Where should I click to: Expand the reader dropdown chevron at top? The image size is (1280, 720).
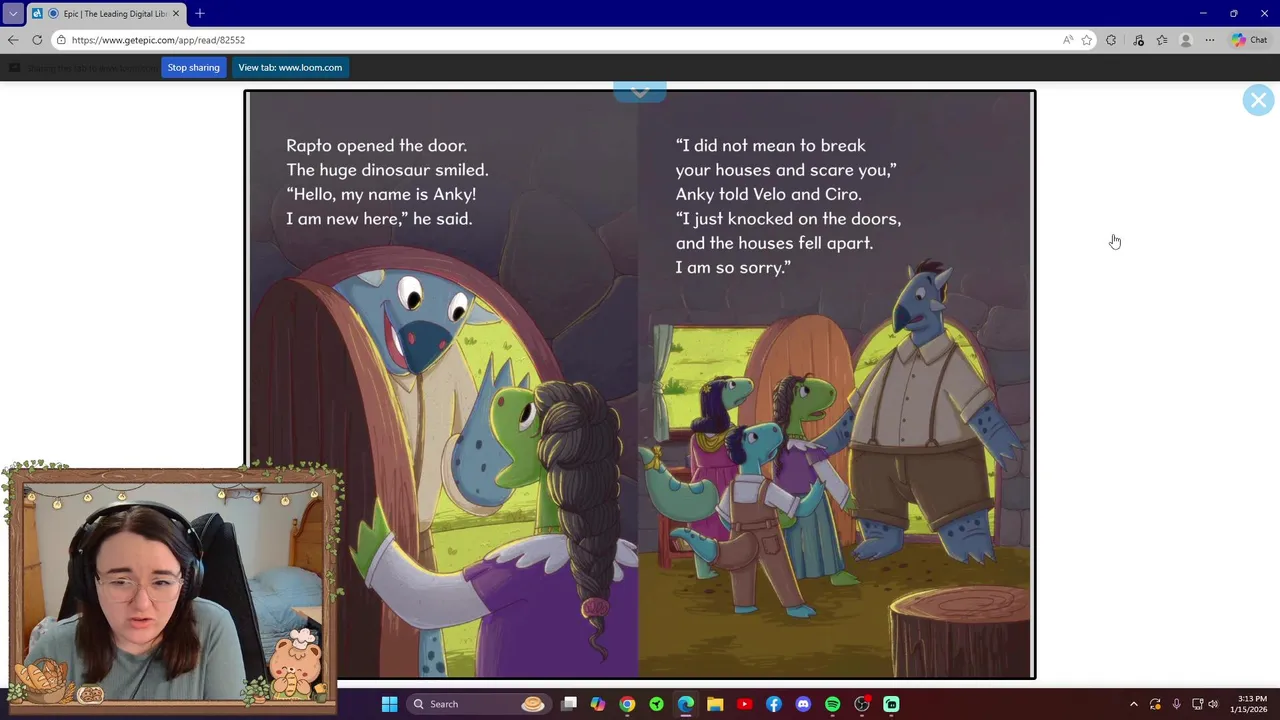click(640, 92)
